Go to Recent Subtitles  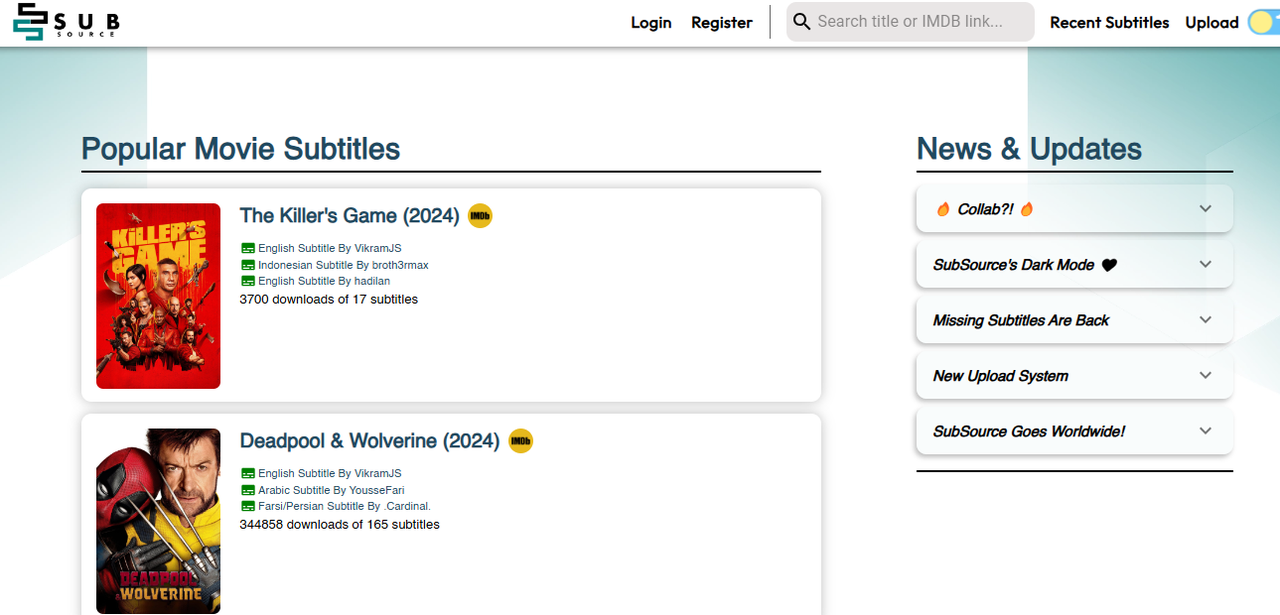coord(1109,22)
